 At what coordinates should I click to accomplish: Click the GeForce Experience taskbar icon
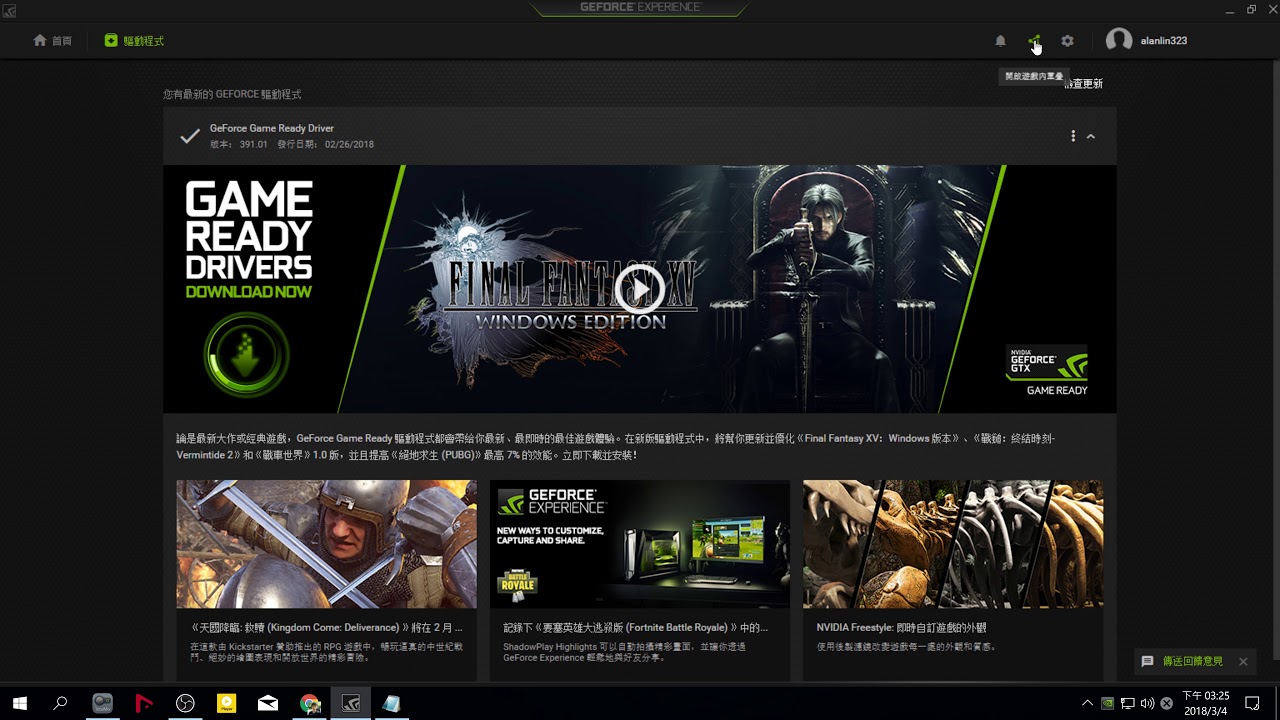click(351, 703)
